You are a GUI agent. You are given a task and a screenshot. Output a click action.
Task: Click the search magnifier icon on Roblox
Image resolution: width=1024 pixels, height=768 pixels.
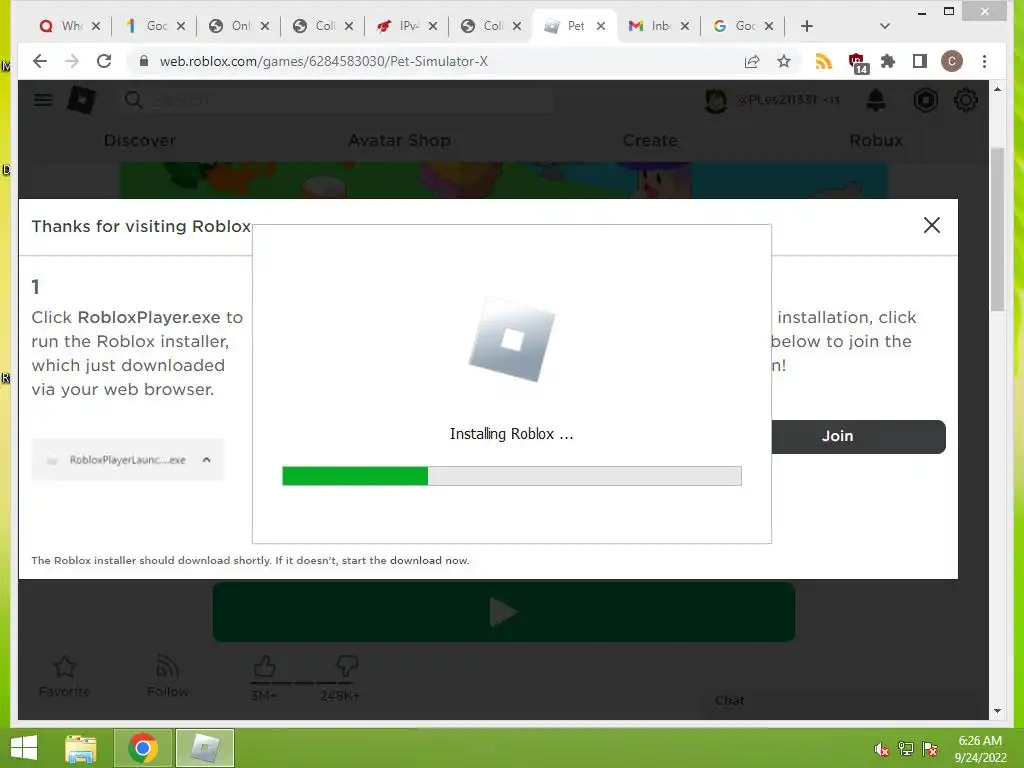pyautogui.click(x=133, y=100)
